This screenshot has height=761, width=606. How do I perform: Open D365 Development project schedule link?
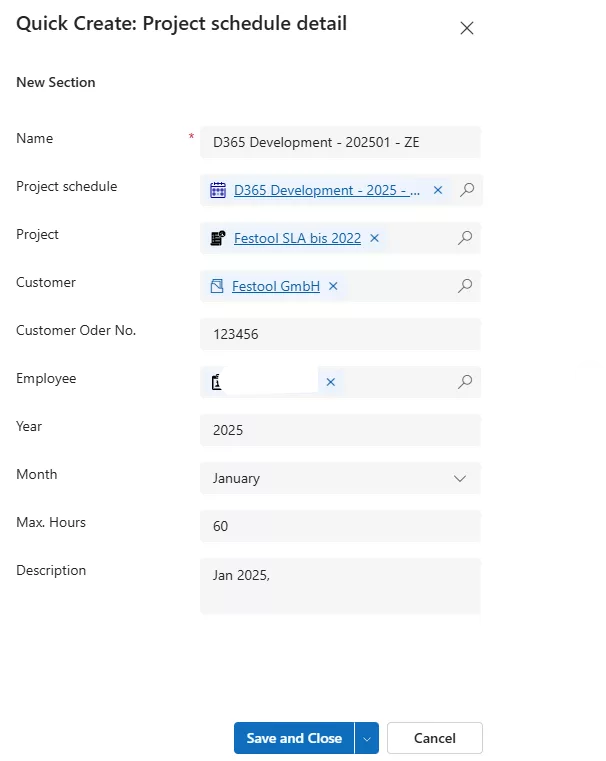point(327,190)
